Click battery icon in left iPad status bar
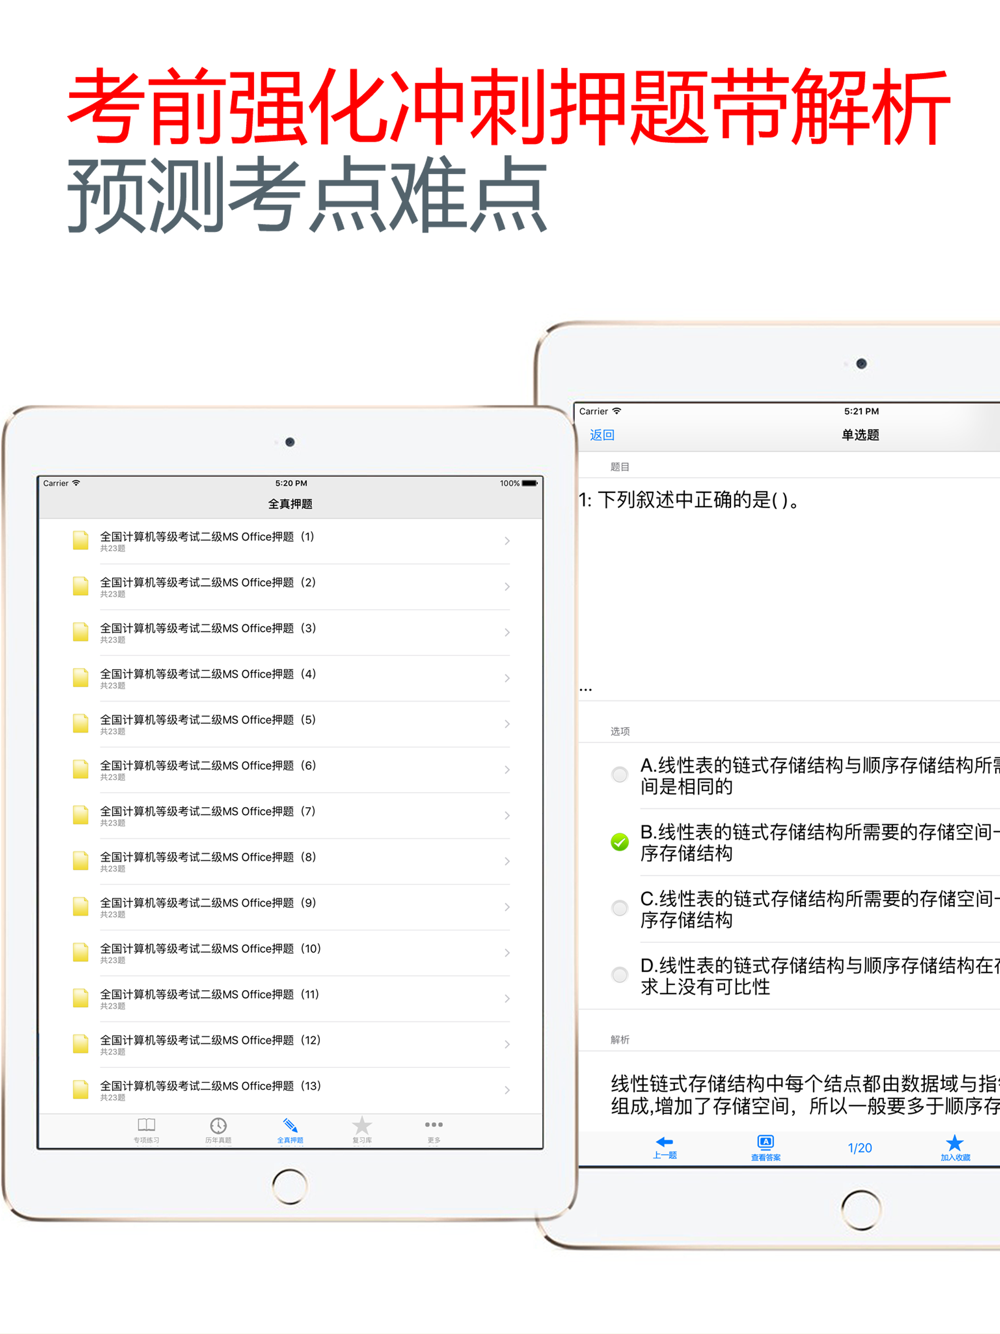 coord(530,483)
